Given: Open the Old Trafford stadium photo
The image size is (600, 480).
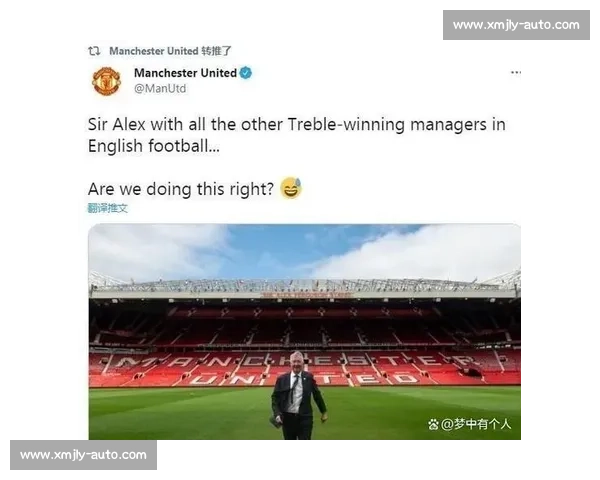Looking at the screenshot, I should tap(305, 331).
